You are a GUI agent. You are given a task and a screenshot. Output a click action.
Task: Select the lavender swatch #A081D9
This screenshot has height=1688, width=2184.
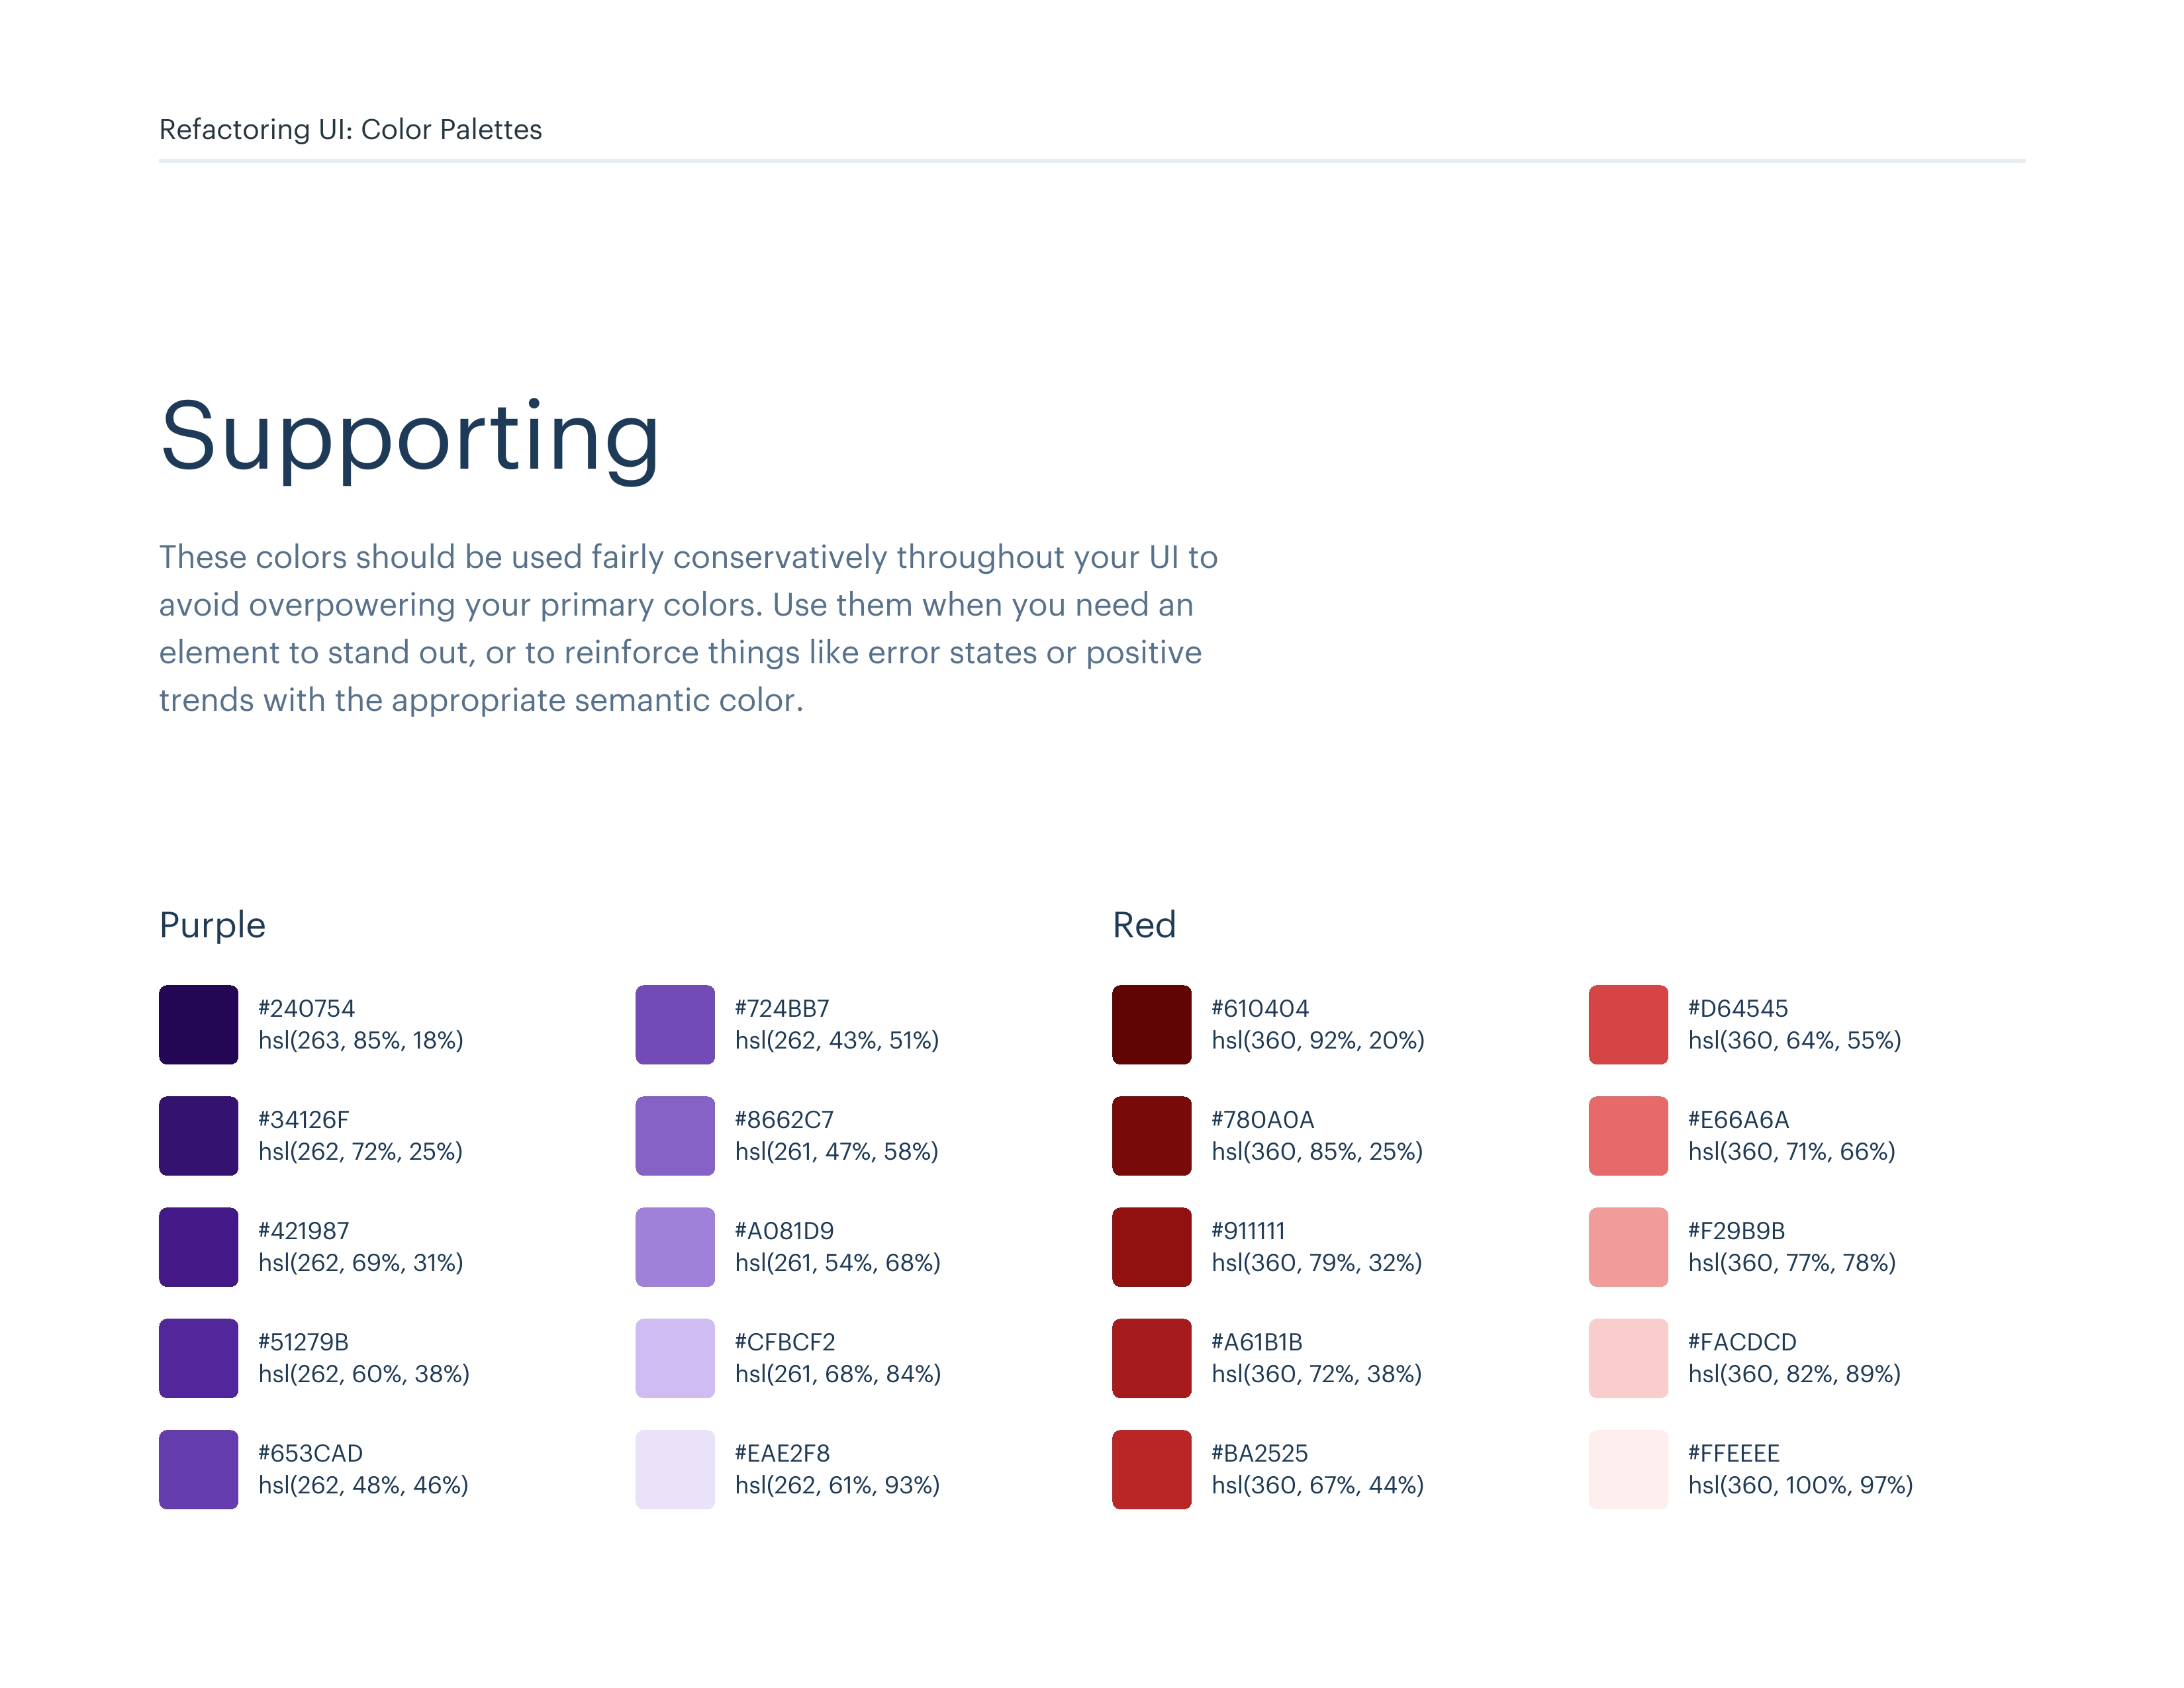pos(675,1246)
